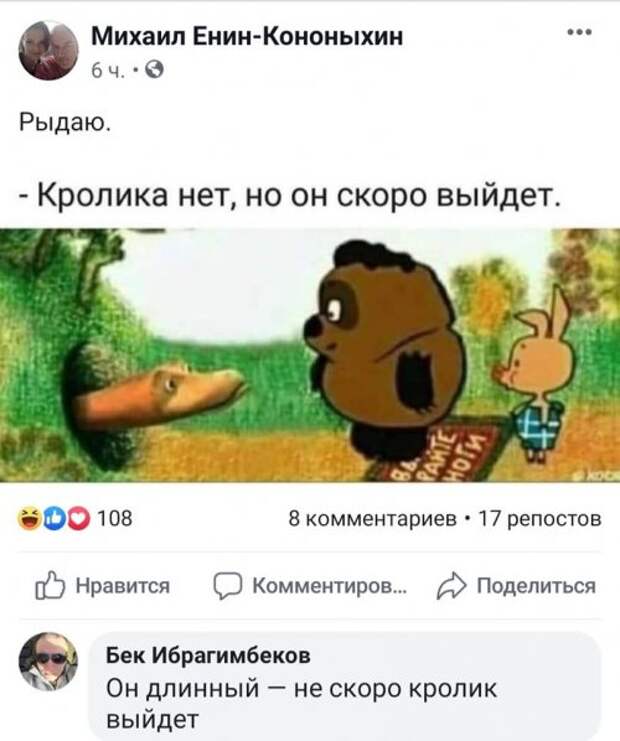The height and width of the screenshot is (741, 620).
Task: Click the blue thumbs-up reaction icon
Action: (54, 519)
